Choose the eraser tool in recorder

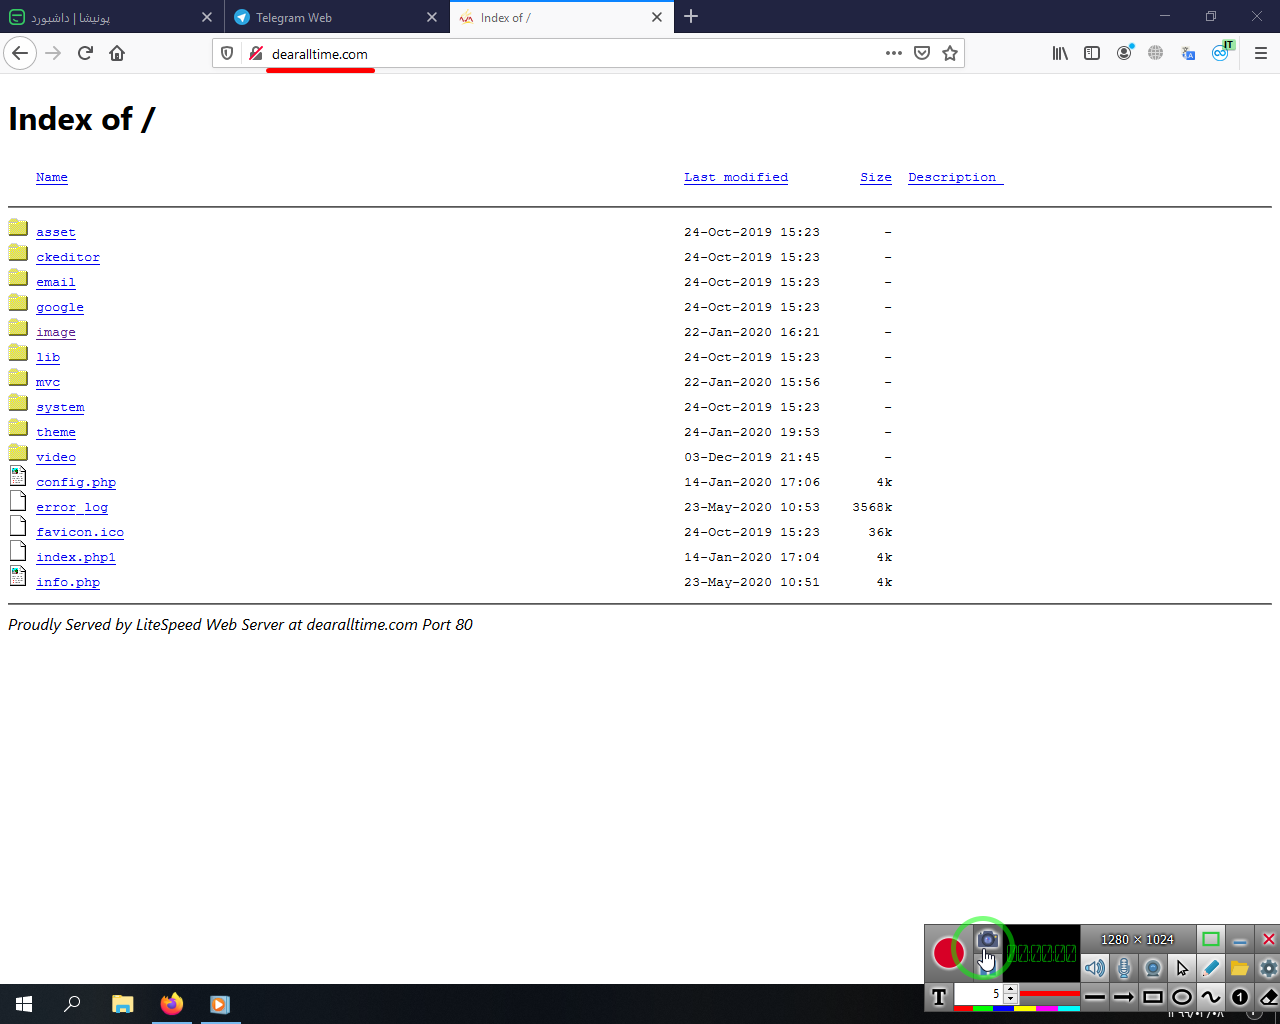(1268, 997)
